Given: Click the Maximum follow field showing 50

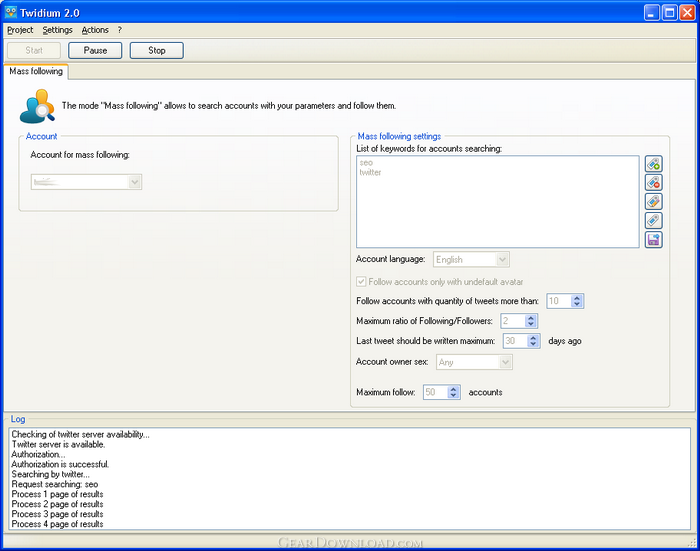Looking at the screenshot, I should coord(435,392).
